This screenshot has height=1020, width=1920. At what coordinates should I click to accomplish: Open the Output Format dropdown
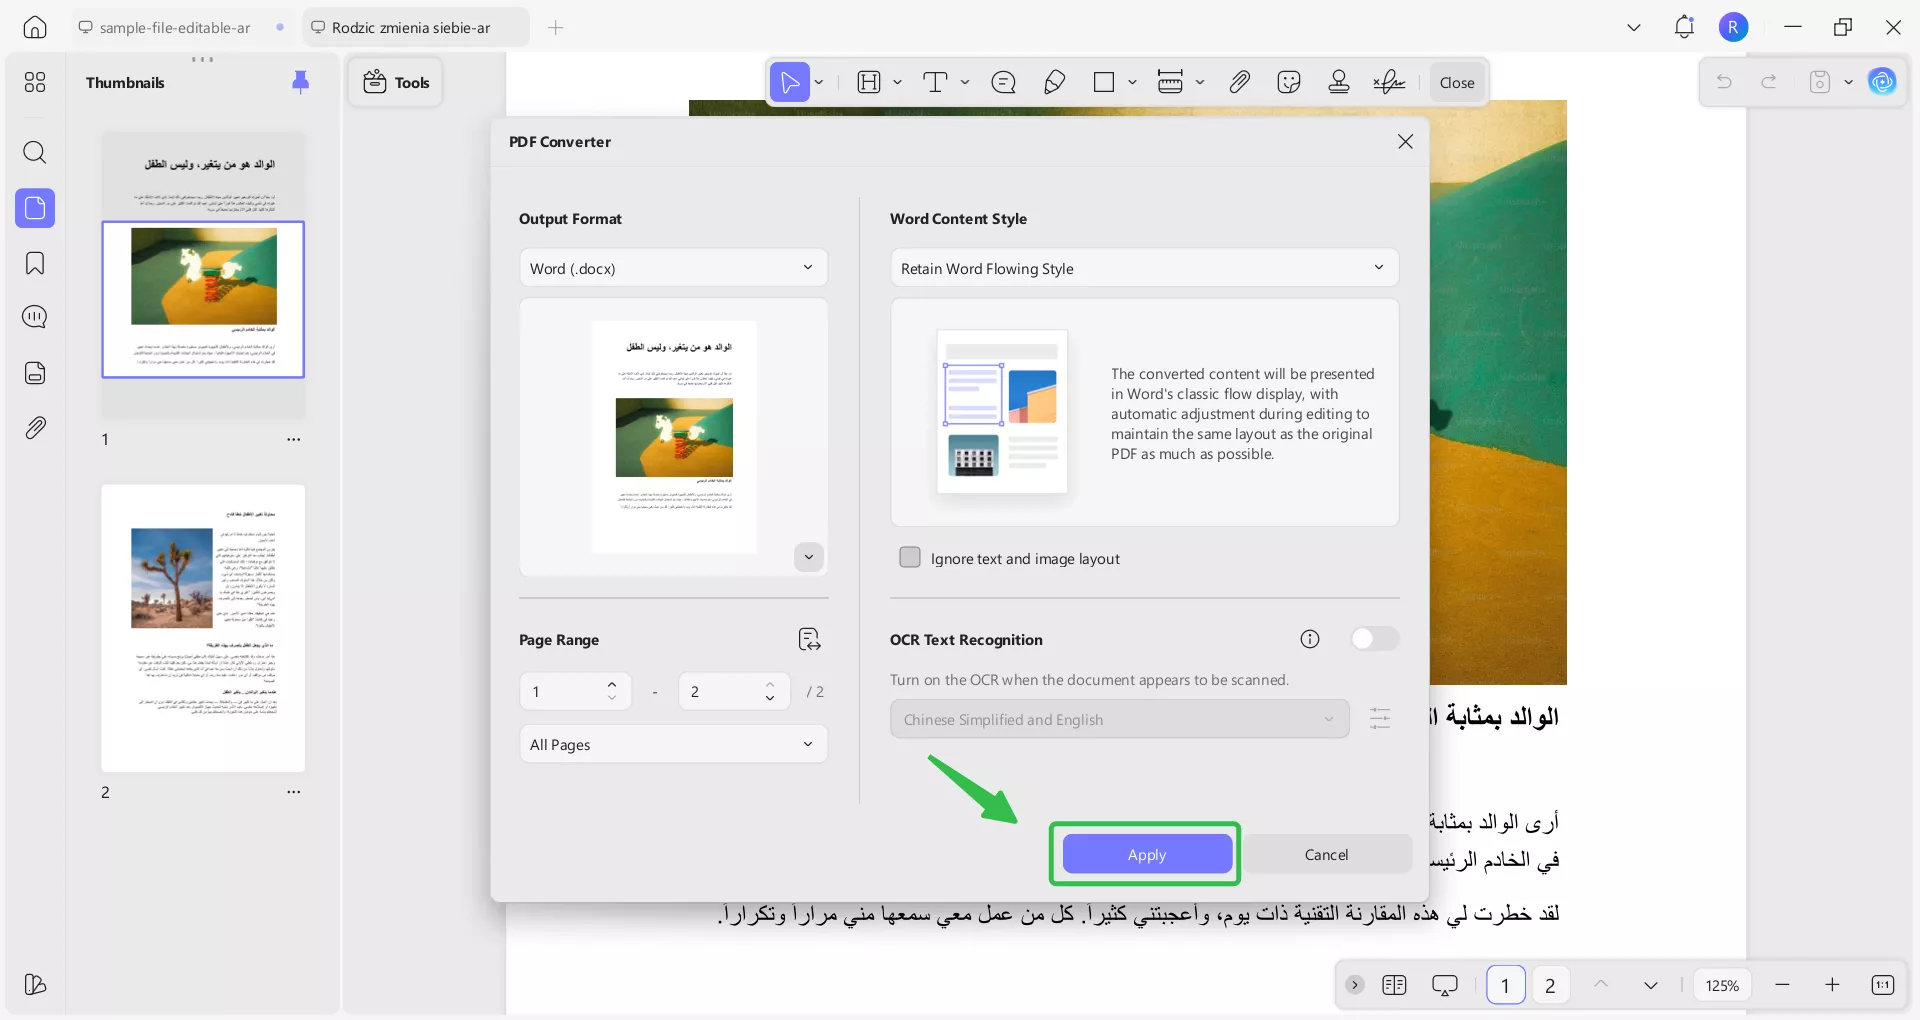[x=672, y=267]
